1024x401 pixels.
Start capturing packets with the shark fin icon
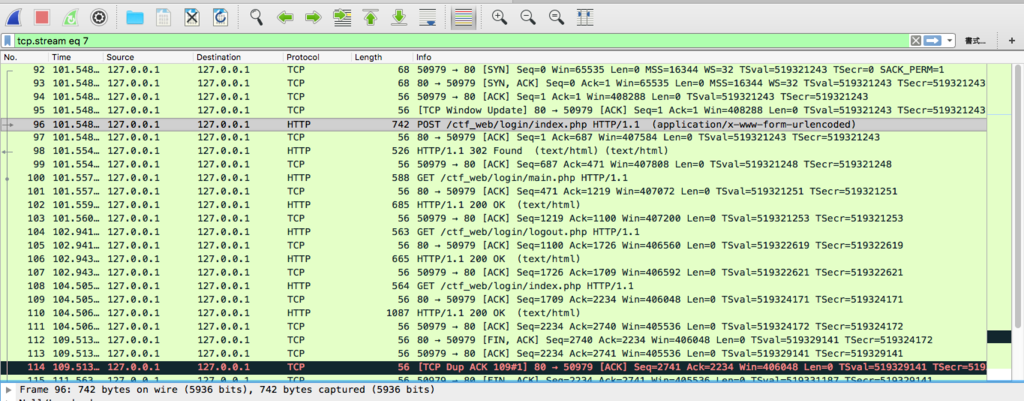click(x=12, y=17)
